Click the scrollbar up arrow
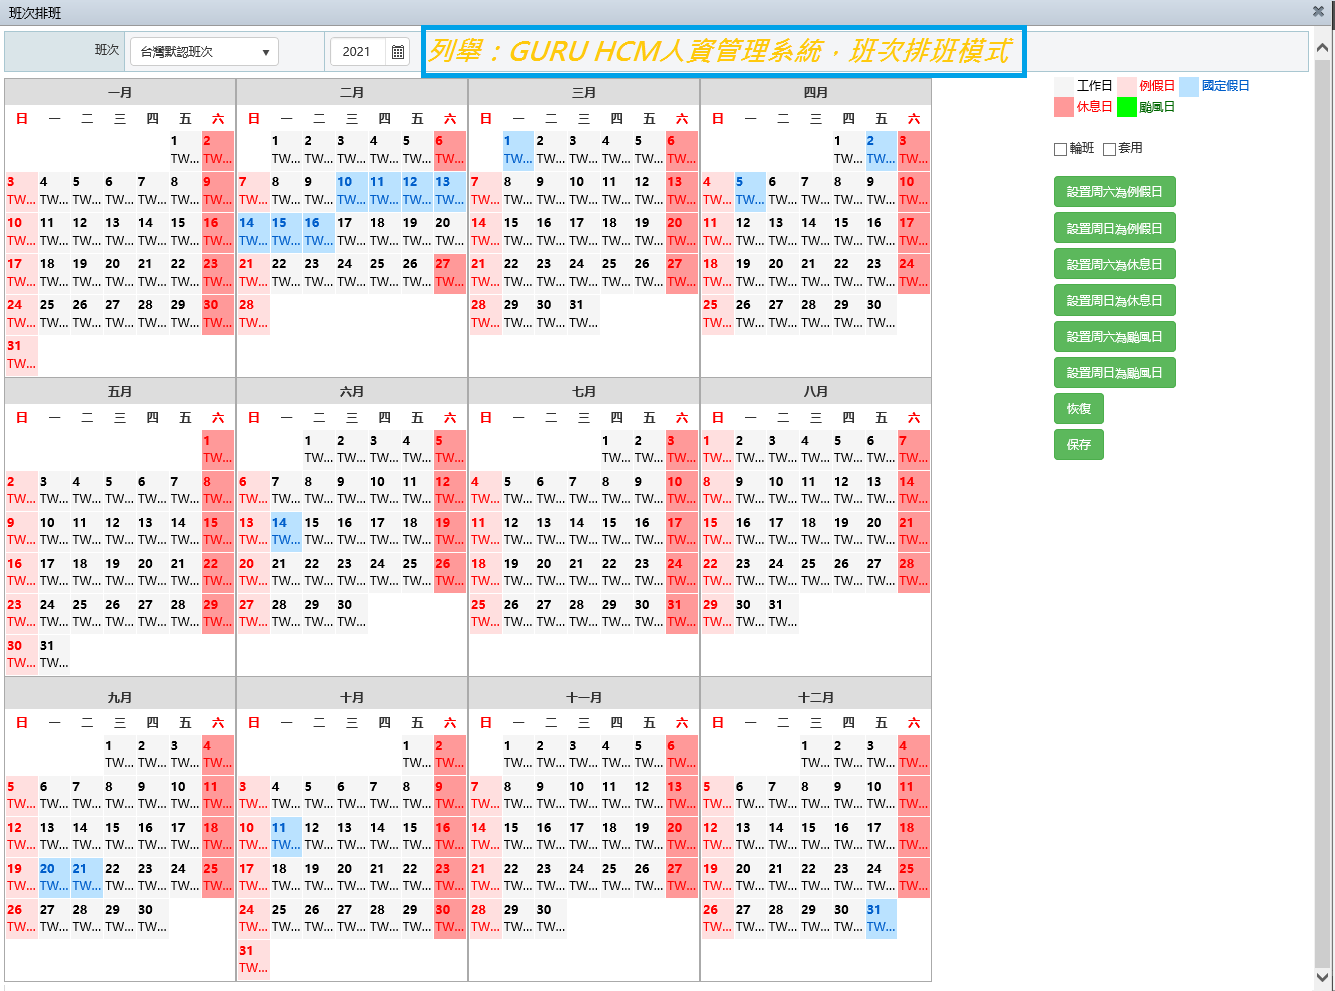1335x991 pixels. pos(1323,47)
